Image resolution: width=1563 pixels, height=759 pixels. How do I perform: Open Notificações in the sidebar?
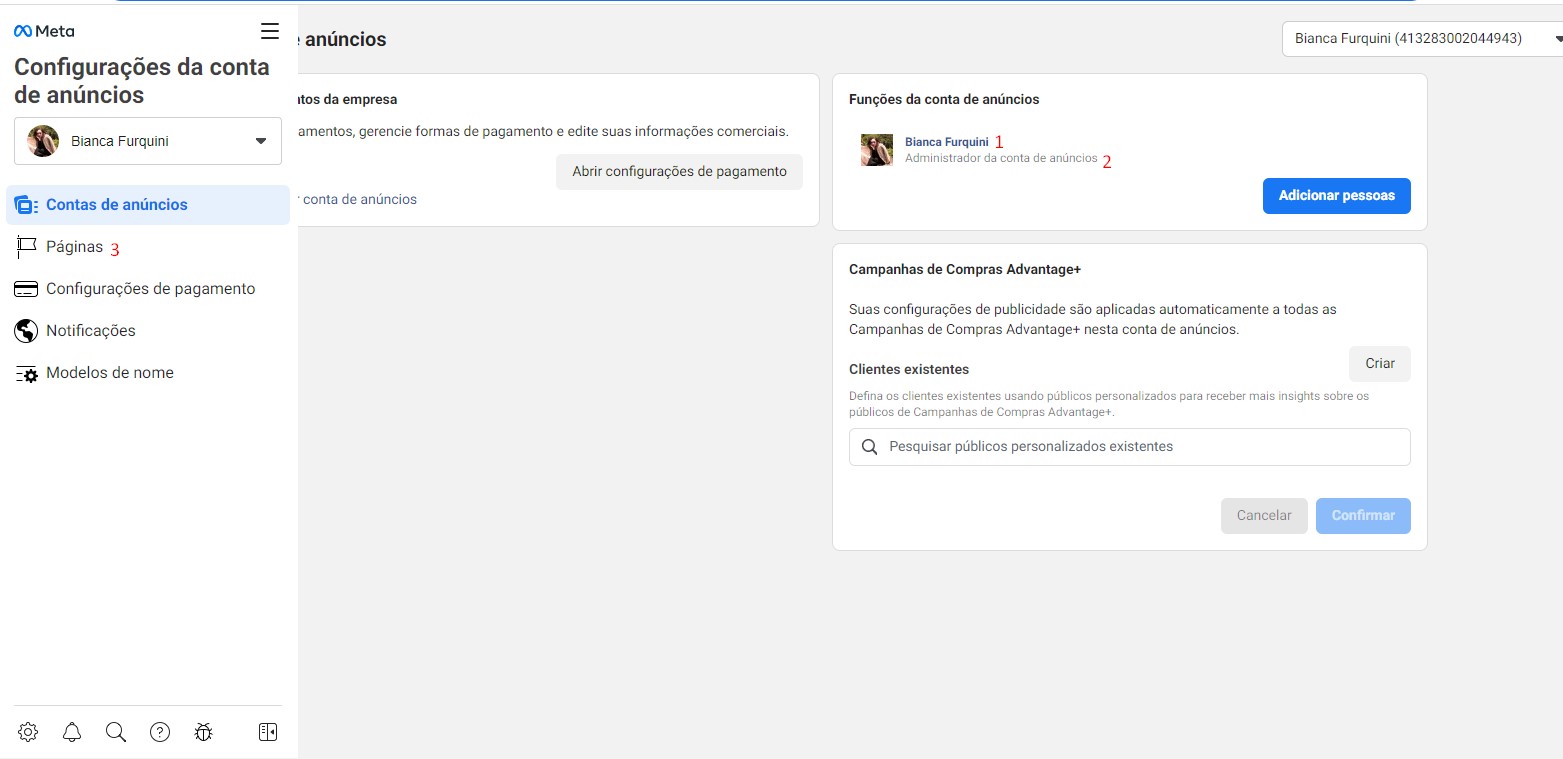pos(148,331)
